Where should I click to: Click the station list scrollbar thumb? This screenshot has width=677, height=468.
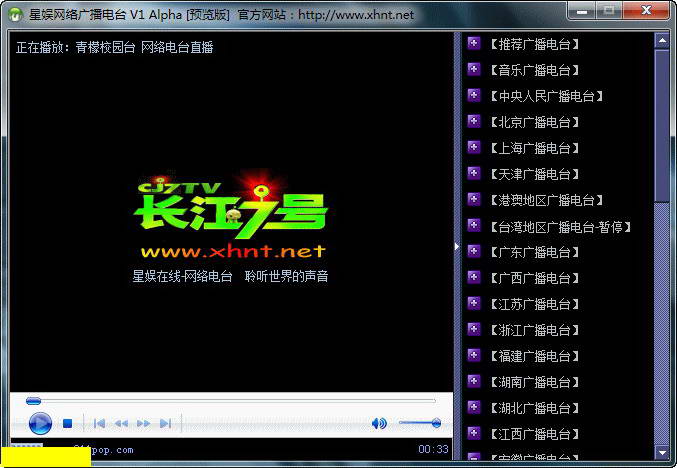662,125
